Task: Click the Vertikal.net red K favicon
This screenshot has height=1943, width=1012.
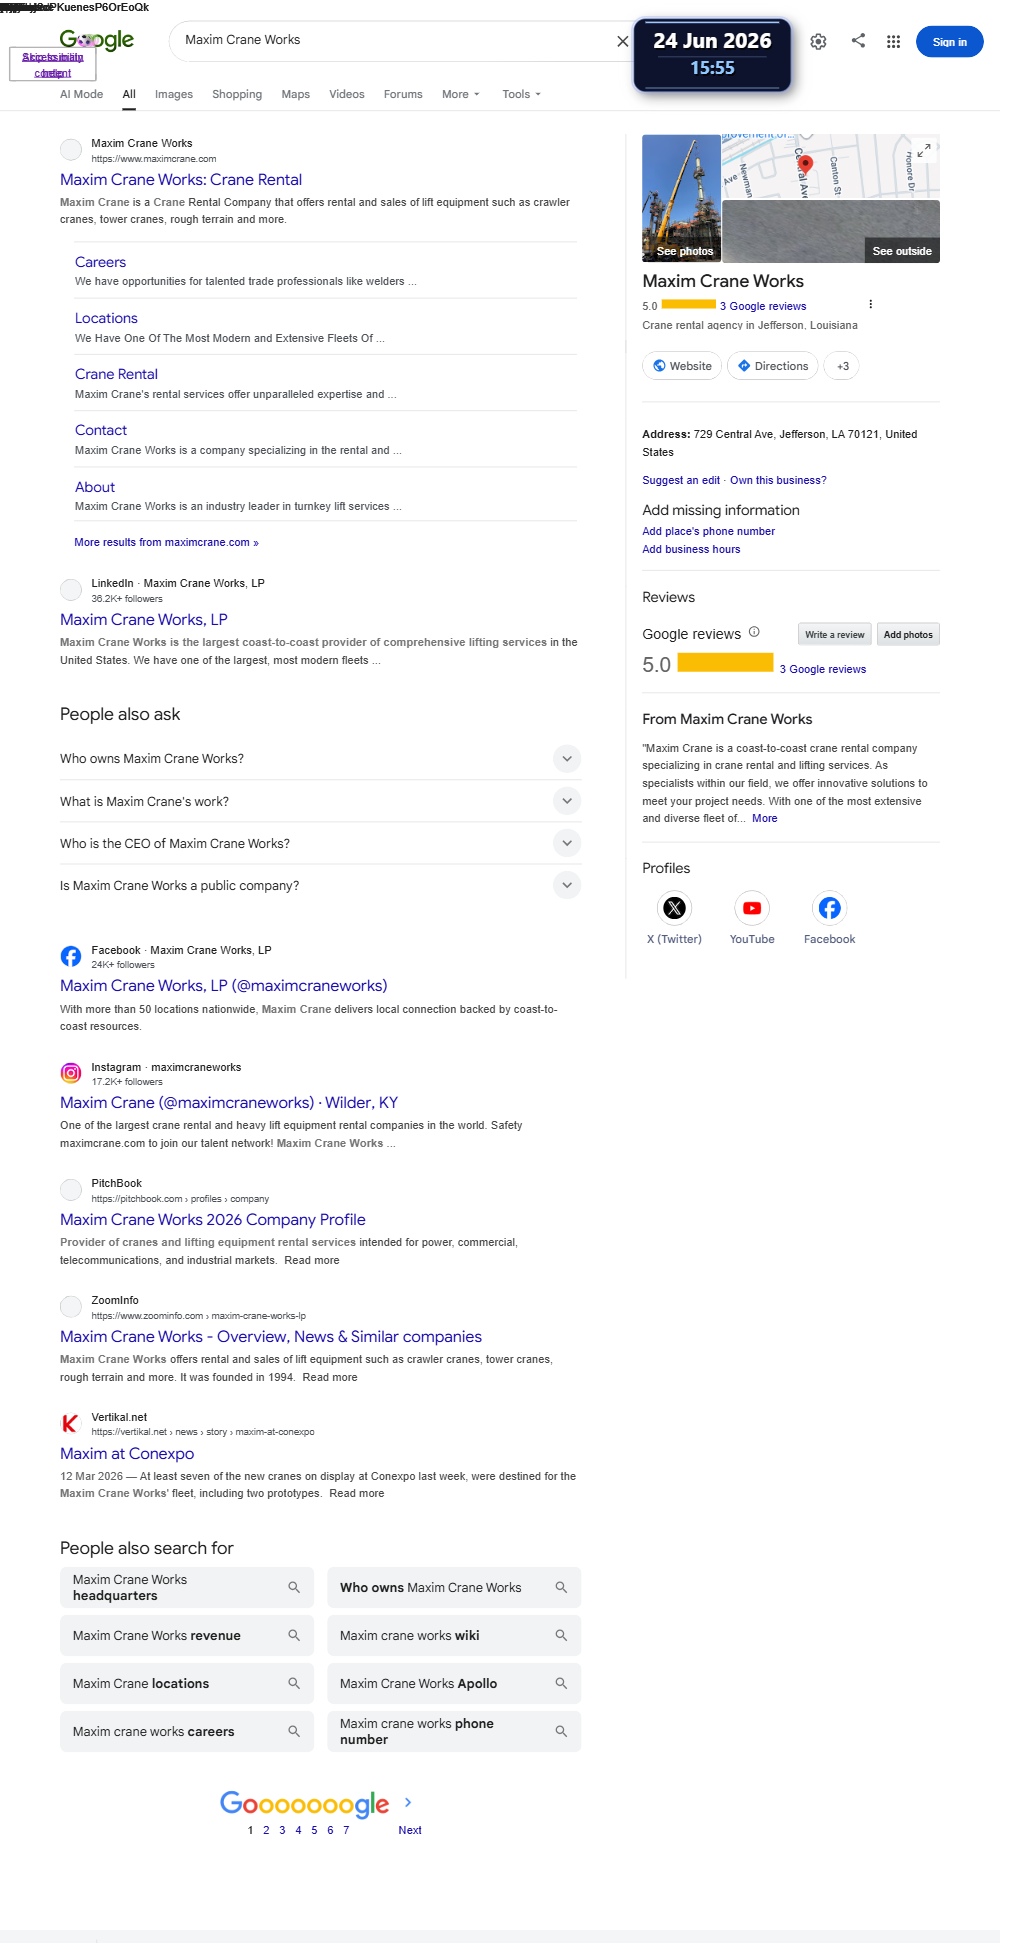Action: [71, 1423]
